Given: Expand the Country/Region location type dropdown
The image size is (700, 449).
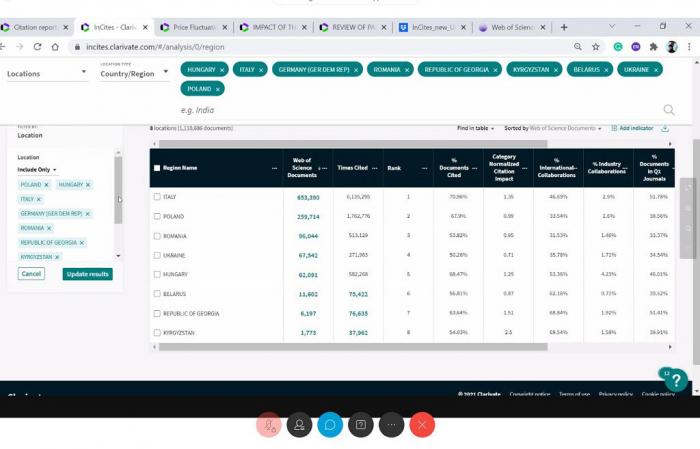Looking at the screenshot, I should tap(134, 74).
